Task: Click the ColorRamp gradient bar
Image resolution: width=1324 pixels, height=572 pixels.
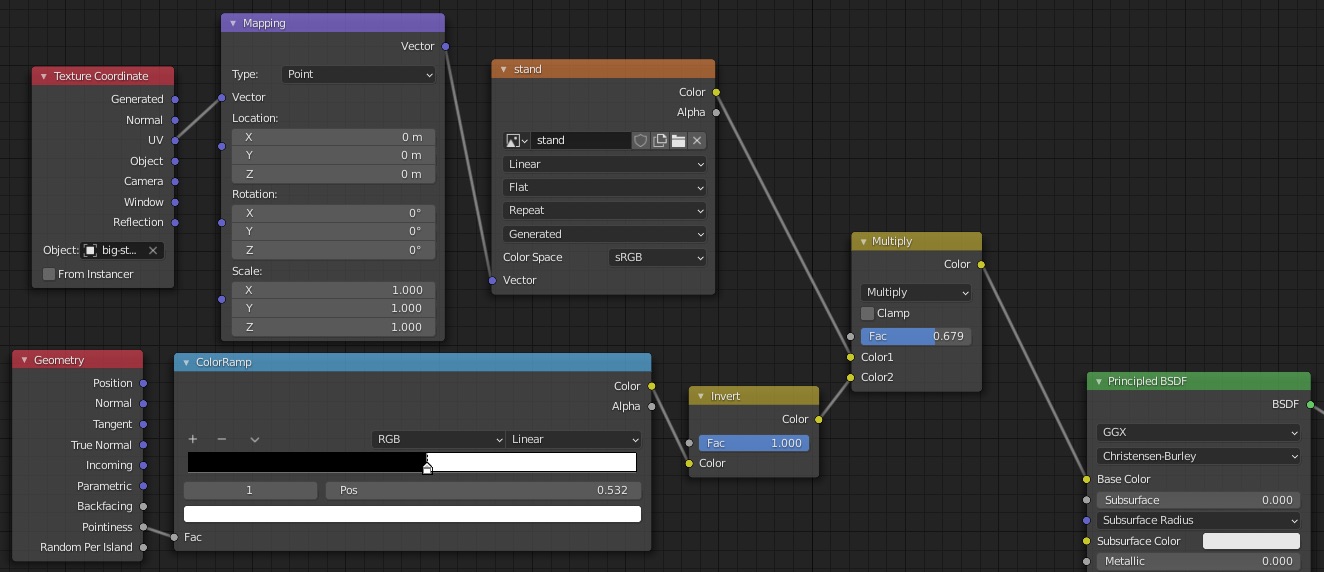Action: [x=412, y=461]
